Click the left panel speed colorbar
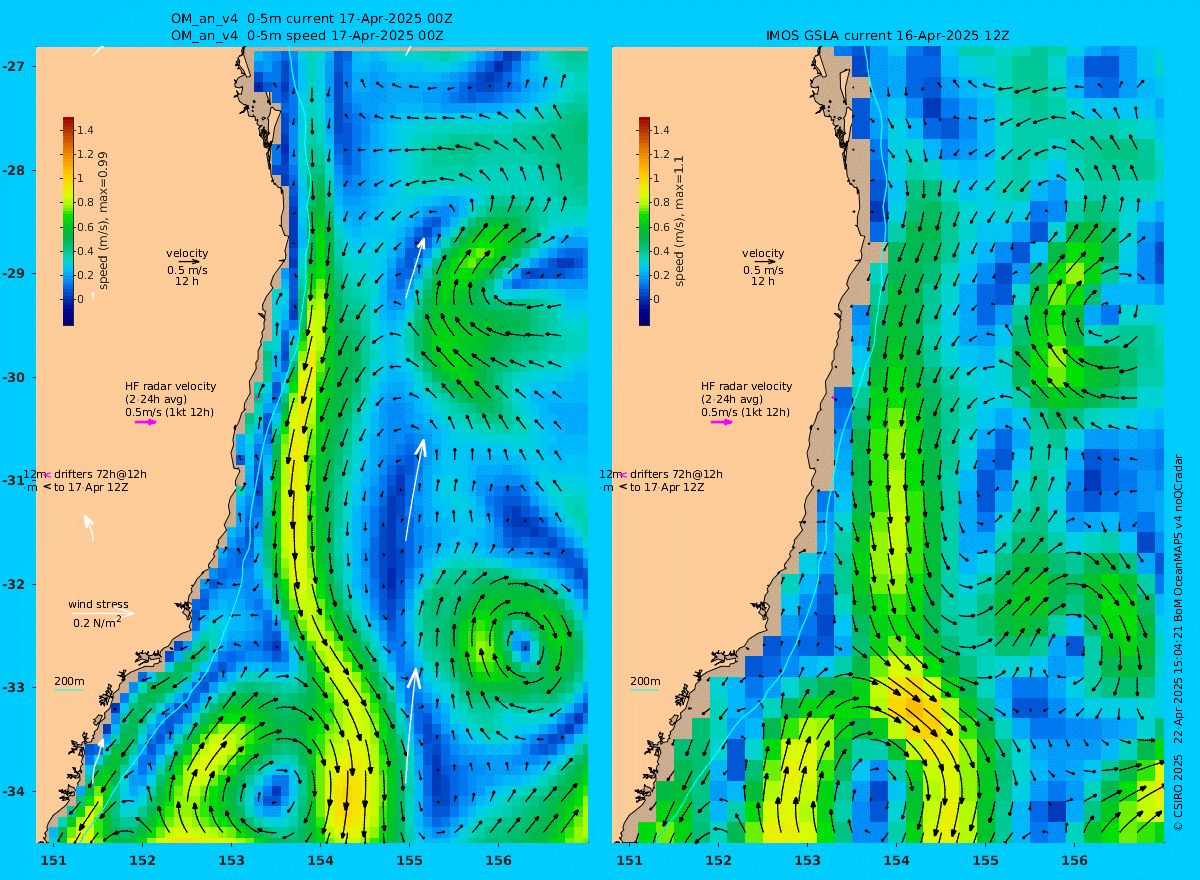 click(x=68, y=221)
